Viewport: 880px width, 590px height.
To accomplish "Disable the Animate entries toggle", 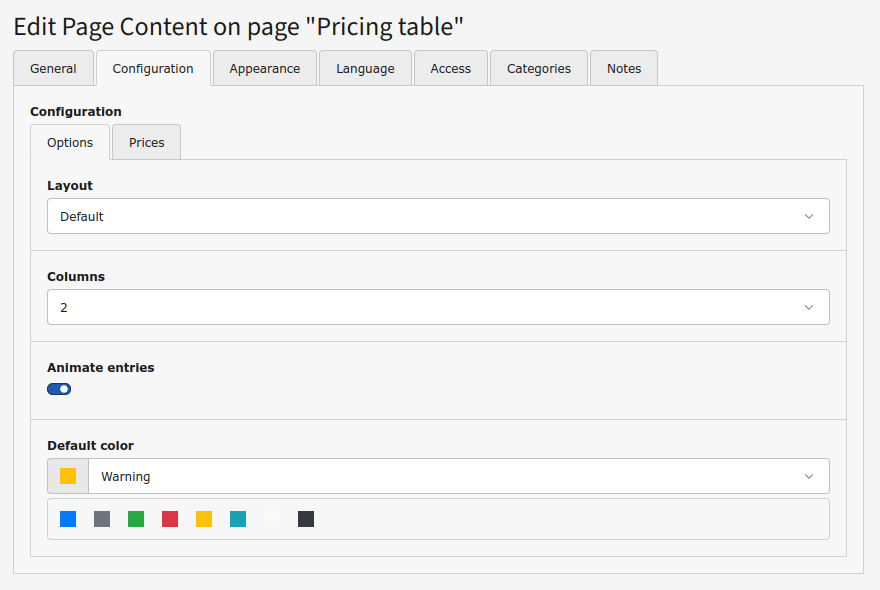I will point(59,389).
